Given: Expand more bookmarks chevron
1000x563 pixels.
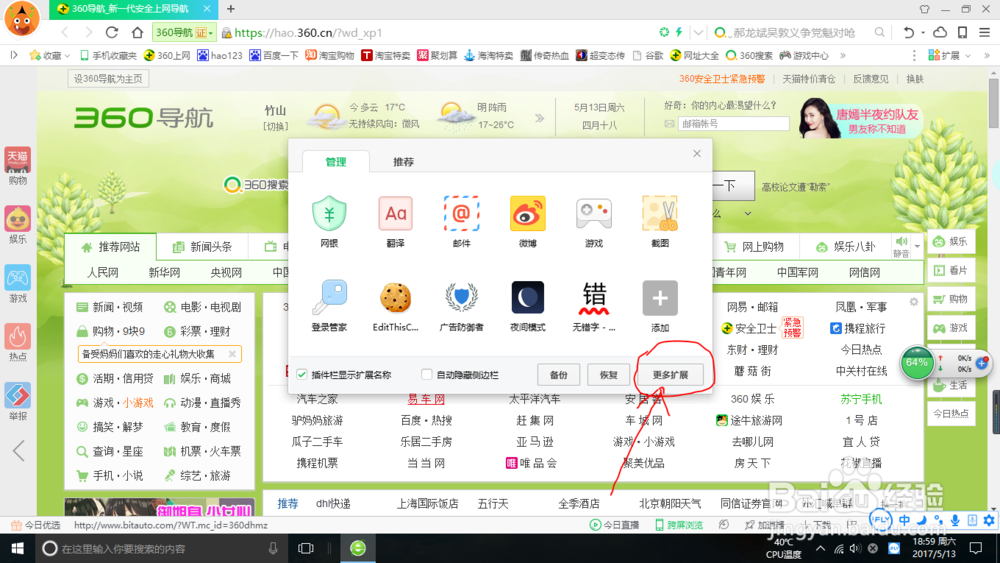Looking at the screenshot, I should click(842, 55).
